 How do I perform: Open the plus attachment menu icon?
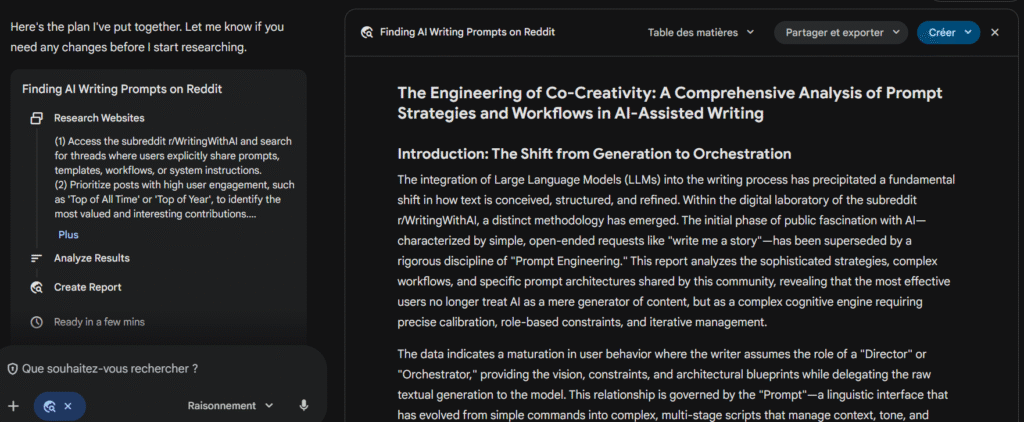[13, 406]
